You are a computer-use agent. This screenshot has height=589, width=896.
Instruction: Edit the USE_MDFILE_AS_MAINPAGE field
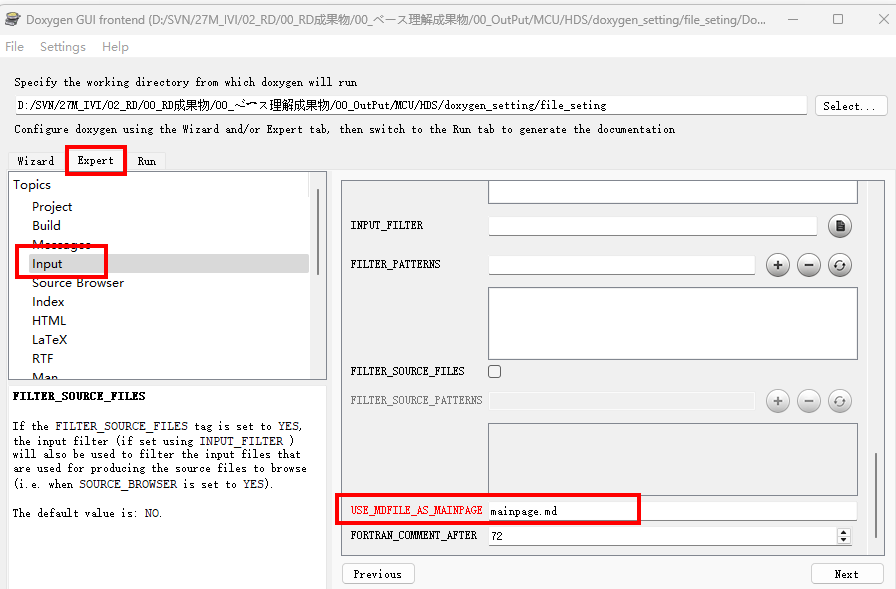click(670, 509)
